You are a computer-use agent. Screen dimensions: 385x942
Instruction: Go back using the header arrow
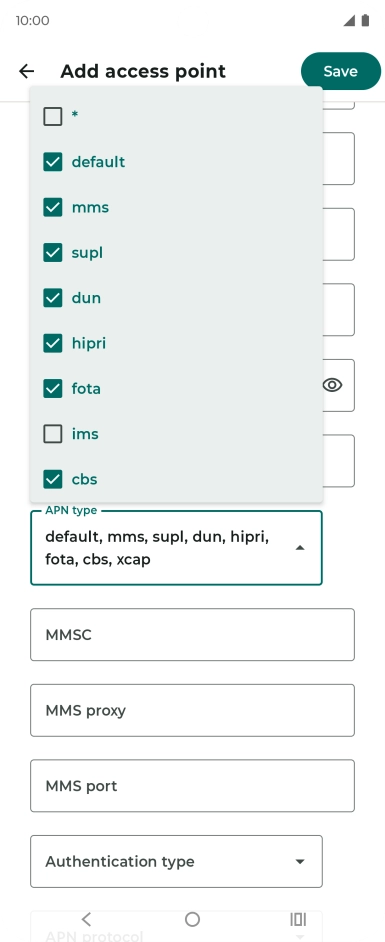pyautogui.click(x=26, y=71)
